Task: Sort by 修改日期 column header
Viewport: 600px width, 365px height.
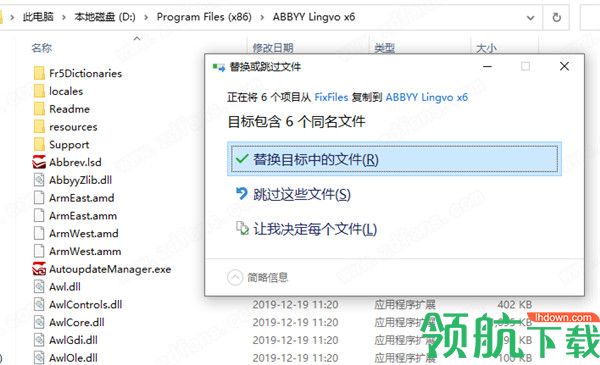Action: point(273,48)
